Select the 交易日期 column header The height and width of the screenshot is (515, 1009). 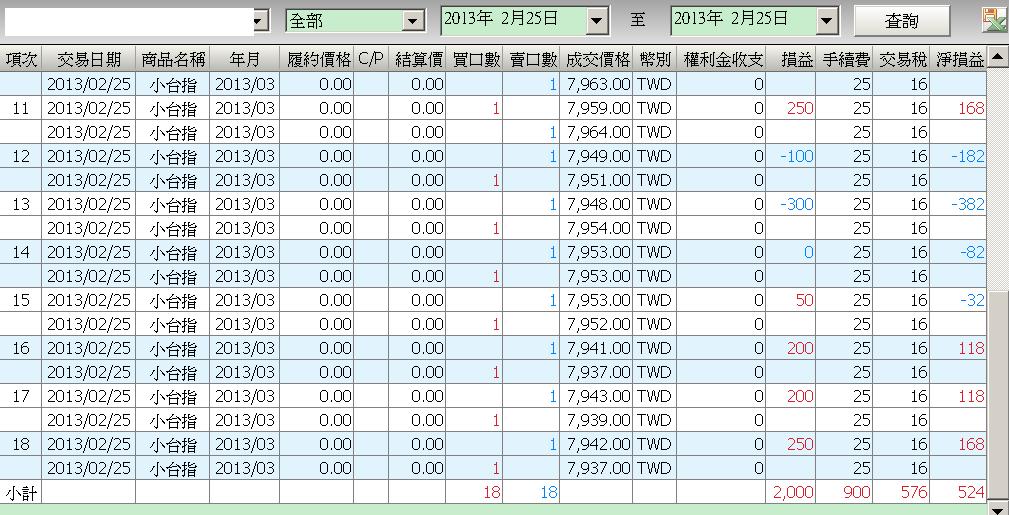[x=89, y=60]
